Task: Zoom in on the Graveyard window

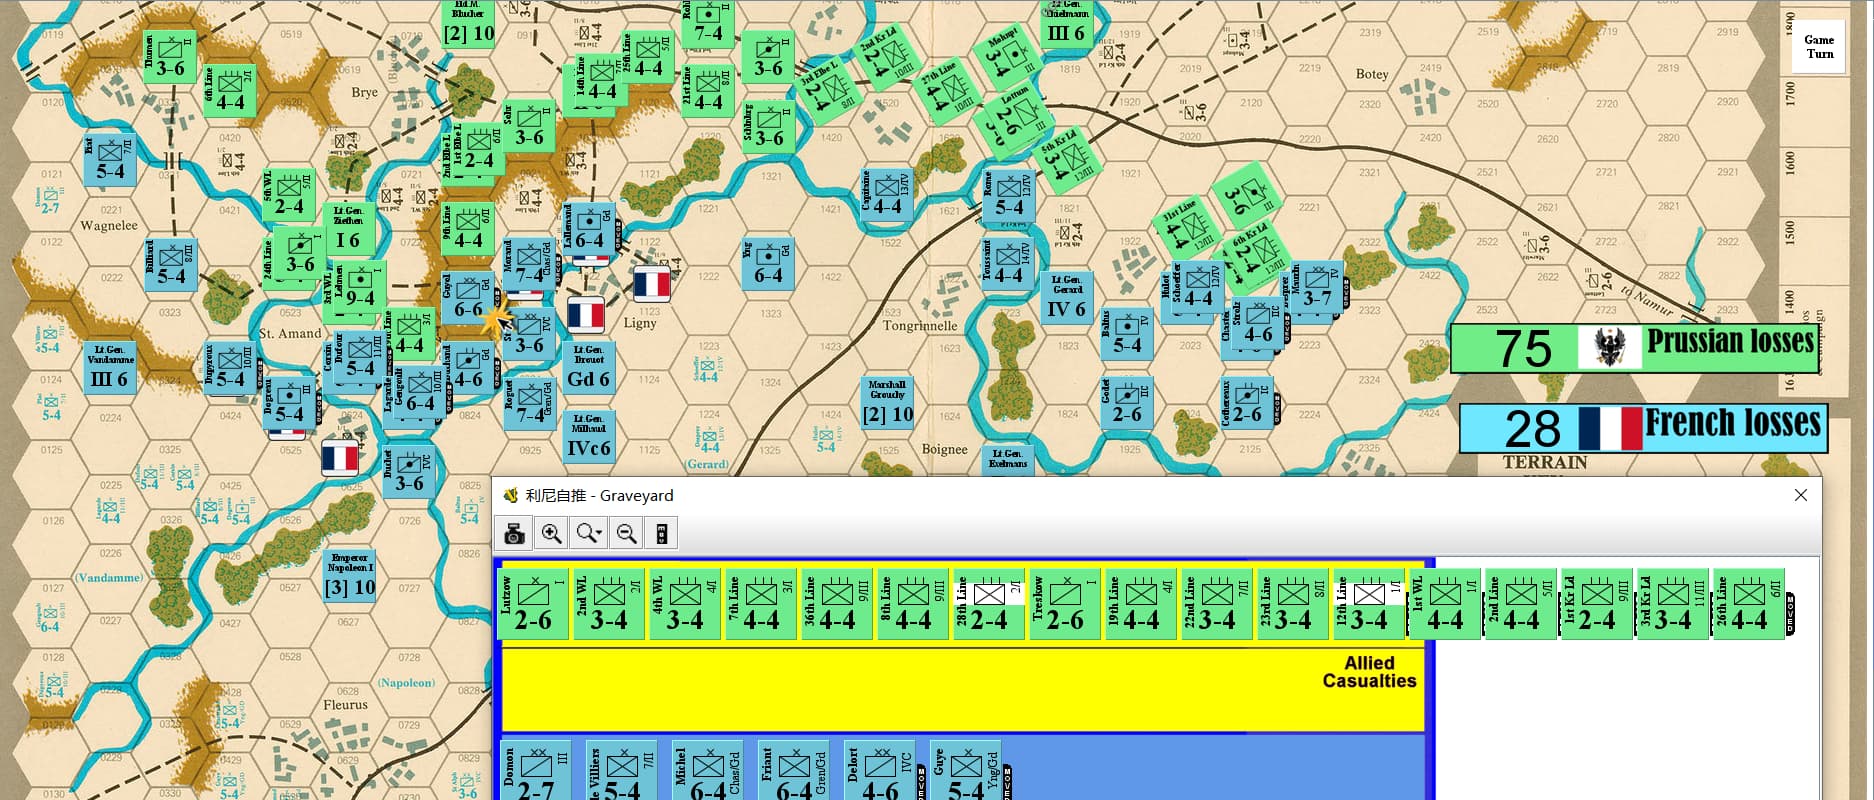Action: click(x=551, y=533)
